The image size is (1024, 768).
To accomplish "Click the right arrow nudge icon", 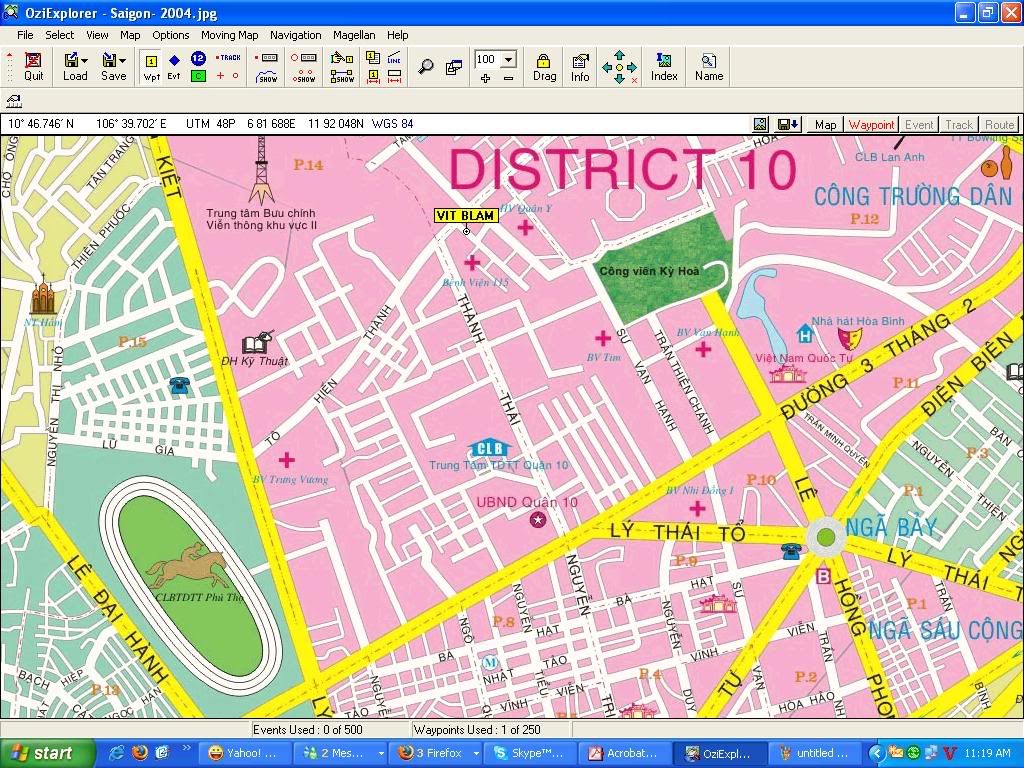I will click(x=632, y=67).
